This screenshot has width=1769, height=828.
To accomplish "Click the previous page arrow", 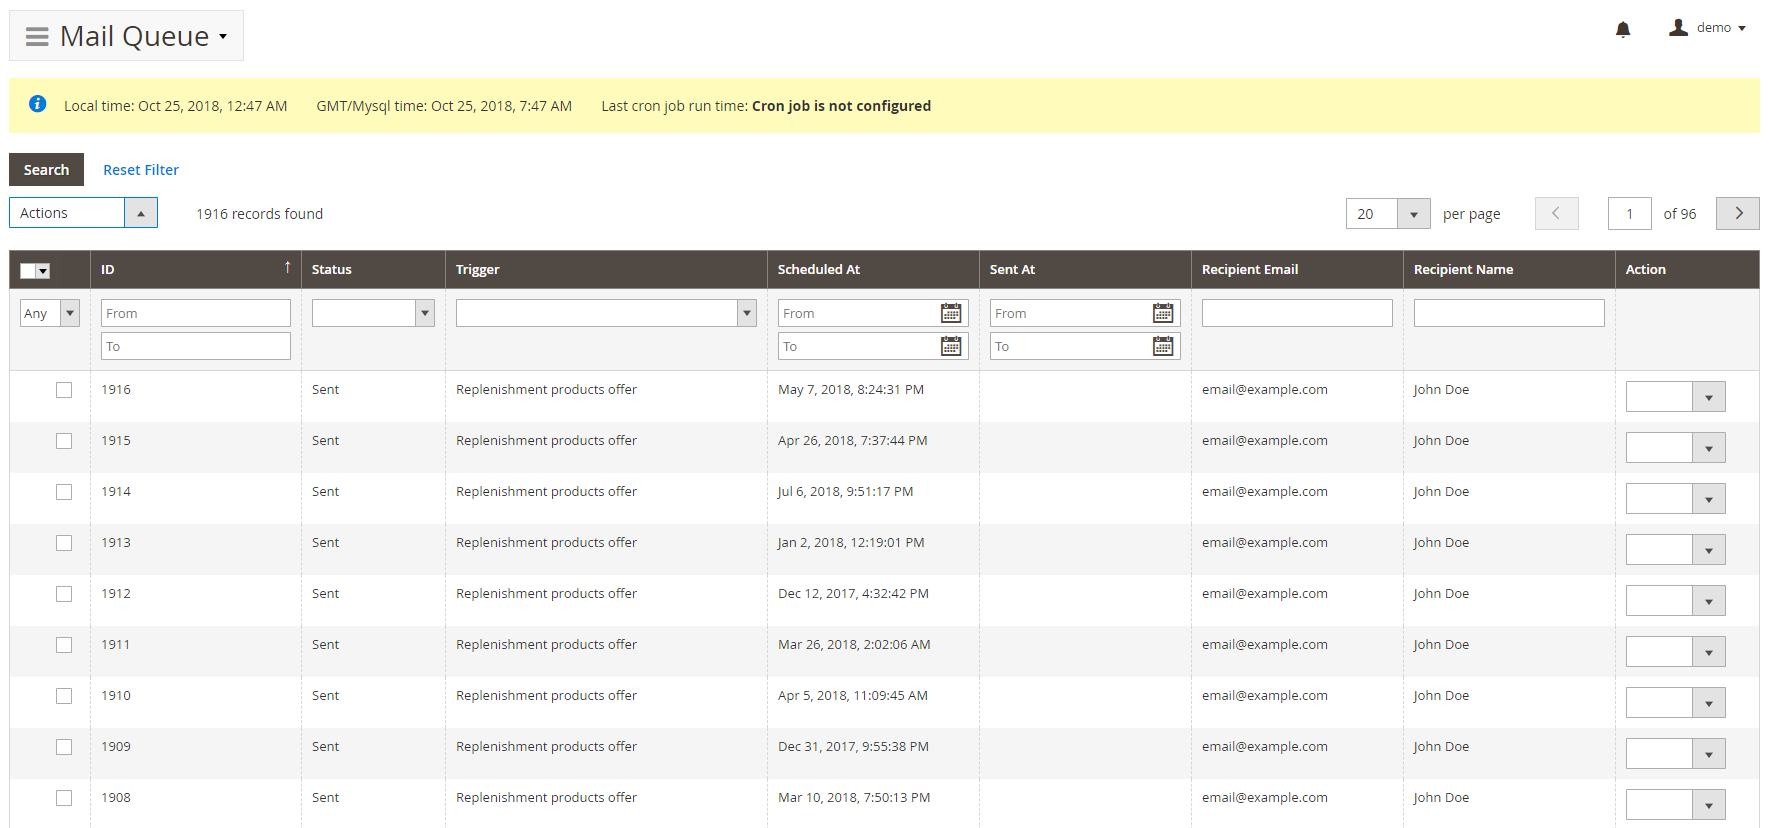I will (1556, 213).
